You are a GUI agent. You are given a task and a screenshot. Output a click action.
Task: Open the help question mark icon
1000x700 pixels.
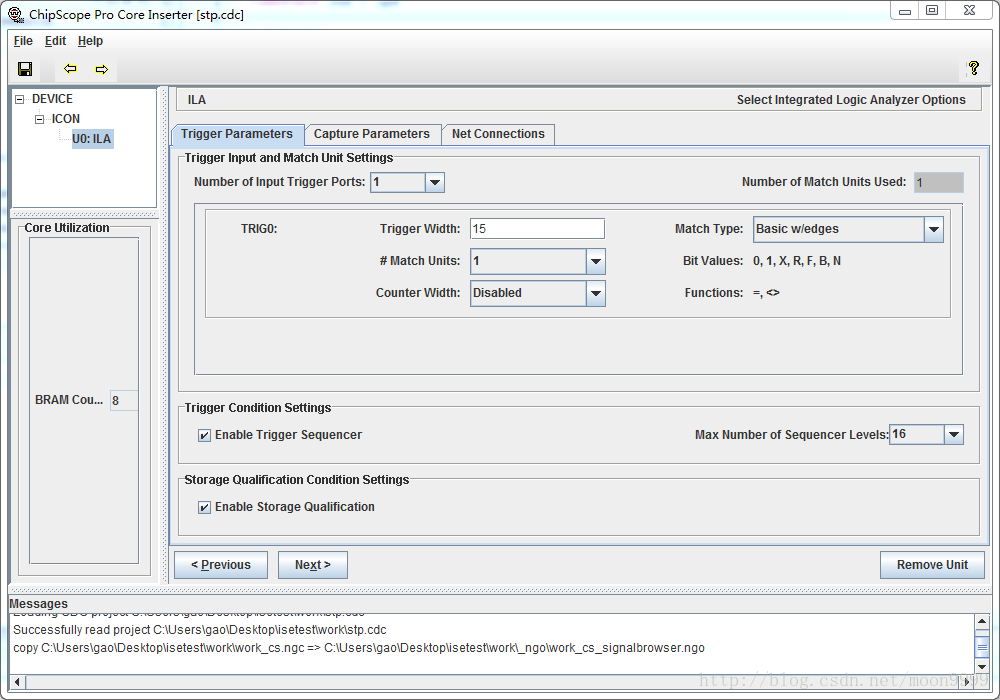point(973,68)
